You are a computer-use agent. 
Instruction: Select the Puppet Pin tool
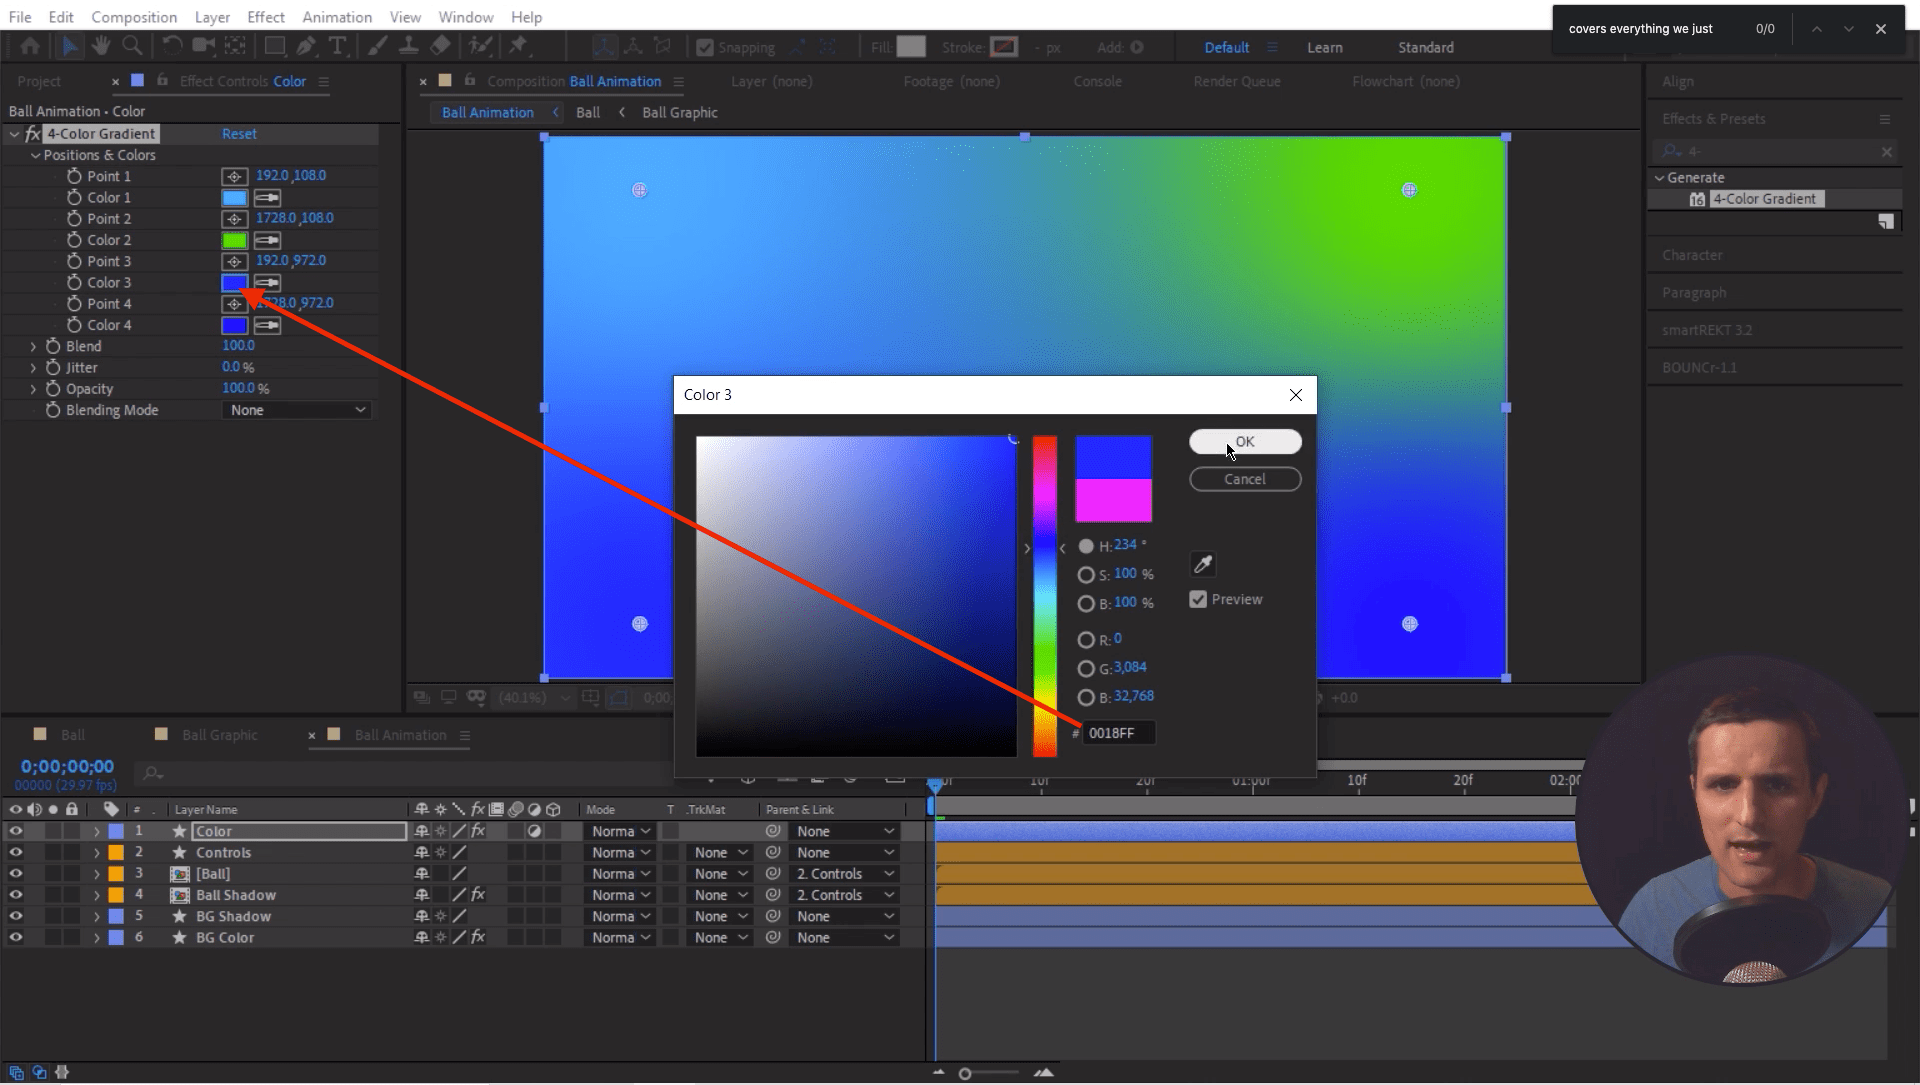(519, 46)
